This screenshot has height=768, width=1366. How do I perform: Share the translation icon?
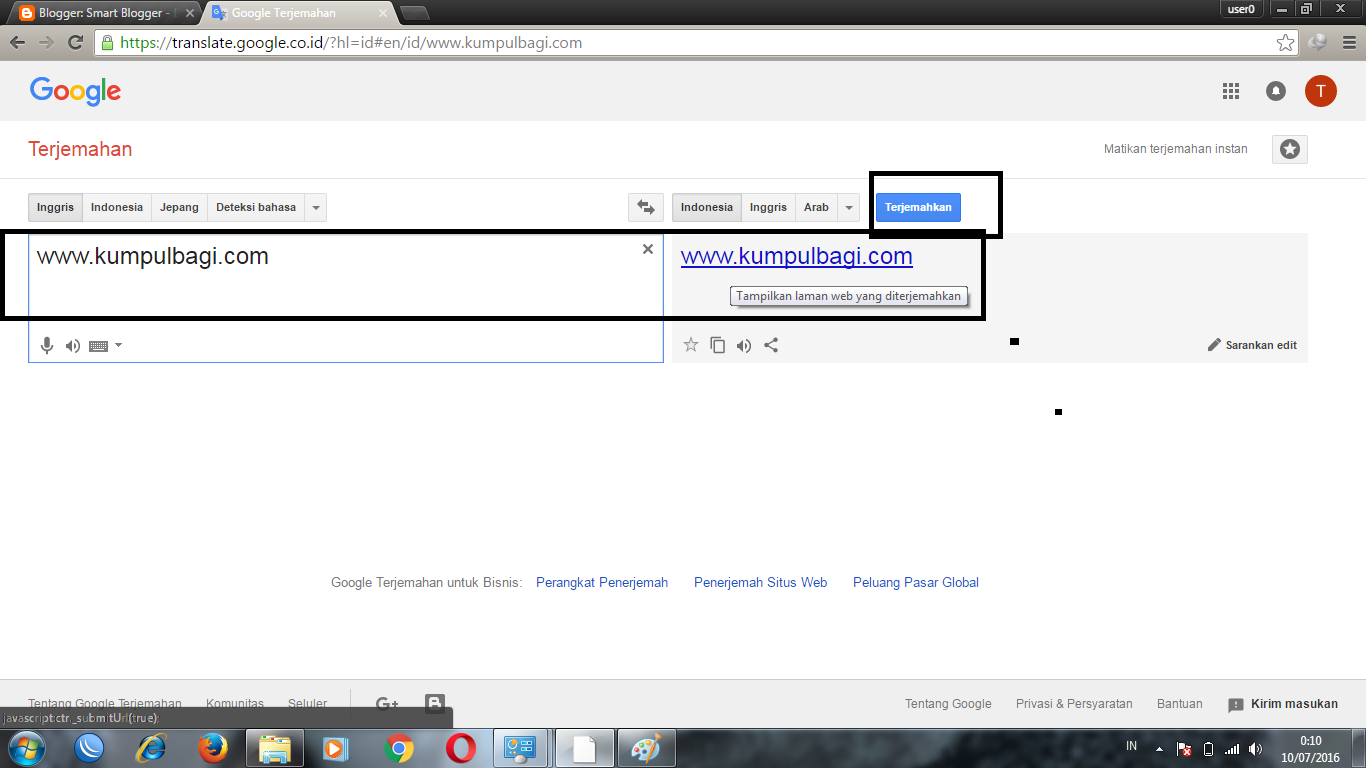[x=771, y=345]
